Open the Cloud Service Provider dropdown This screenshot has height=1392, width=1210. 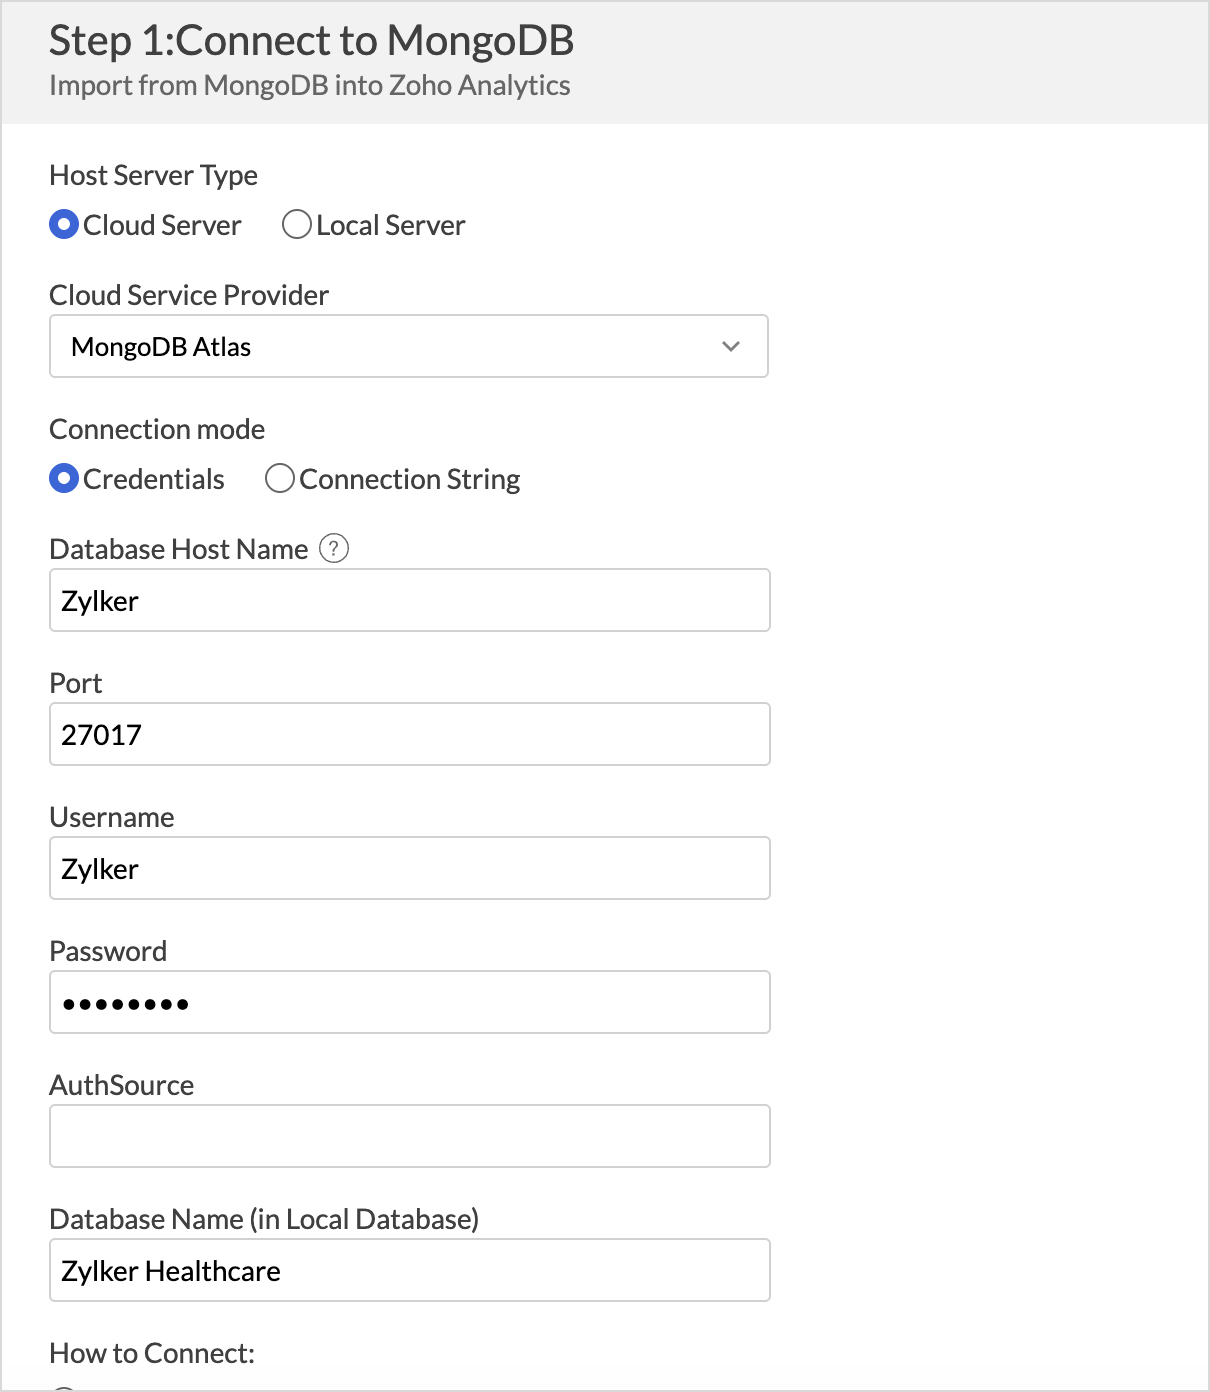(x=409, y=346)
